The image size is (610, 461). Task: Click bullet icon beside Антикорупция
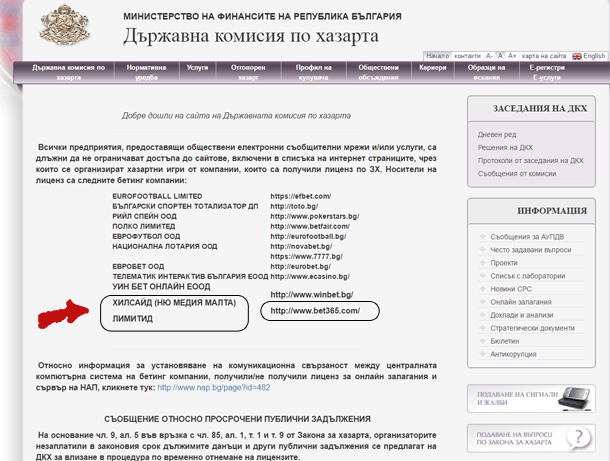(483, 354)
